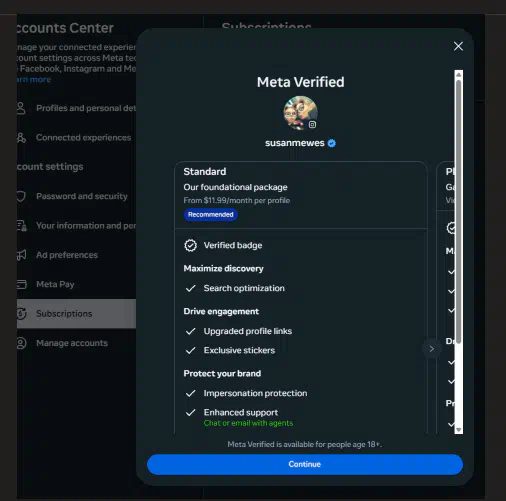Image resolution: width=506 pixels, height=501 pixels.
Task: Open the susanmewes profile picture
Action: [300, 113]
